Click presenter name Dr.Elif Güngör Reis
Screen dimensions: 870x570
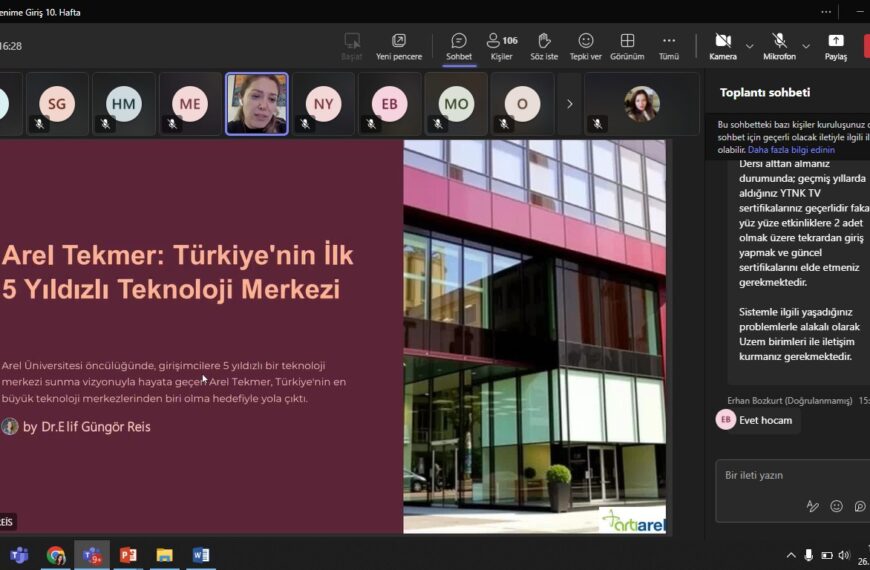(96, 427)
